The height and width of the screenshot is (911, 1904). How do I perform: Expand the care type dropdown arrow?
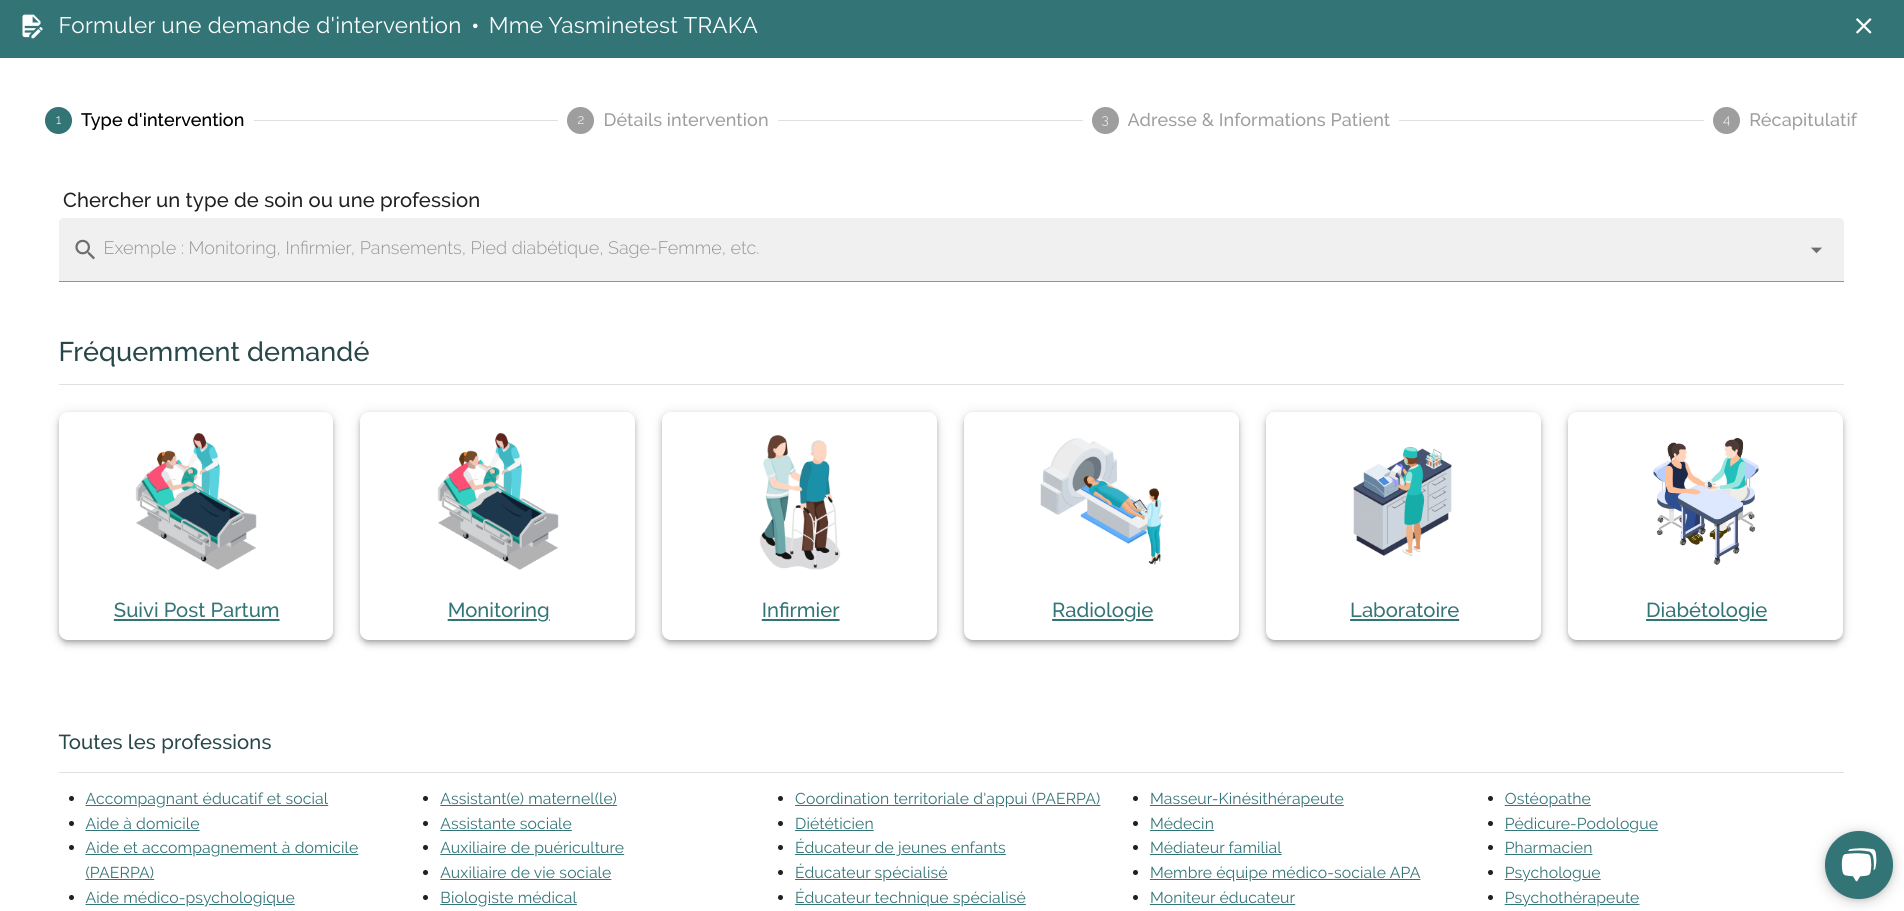[x=1816, y=250]
